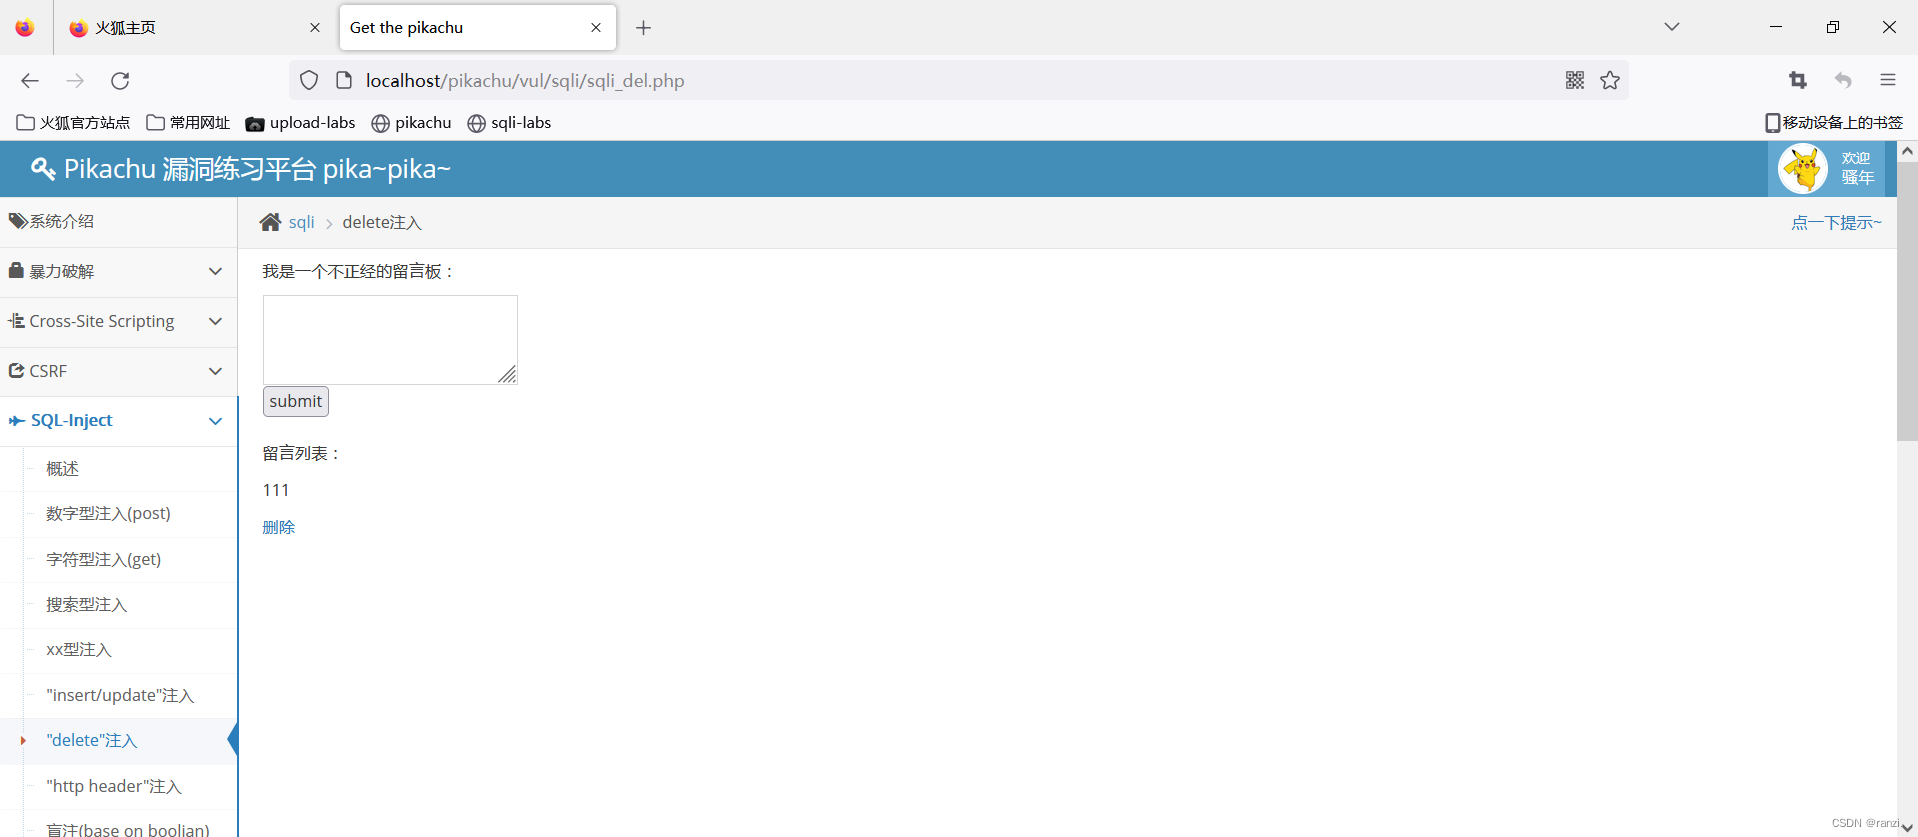Click inside the message textarea
This screenshot has width=1918, height=837.
(x=390, y=340)
